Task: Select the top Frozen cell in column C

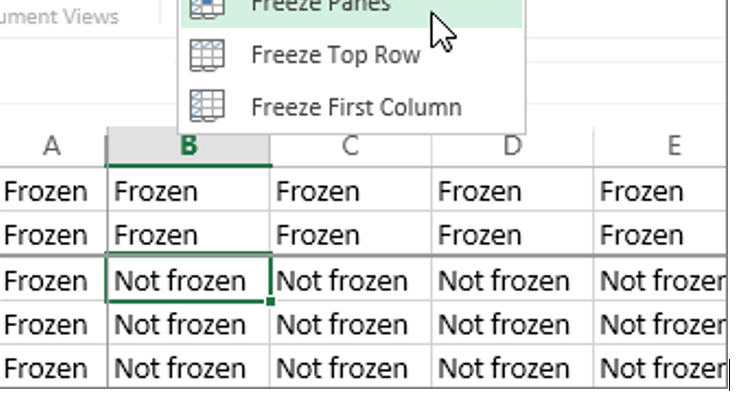Action: point(351,190)
